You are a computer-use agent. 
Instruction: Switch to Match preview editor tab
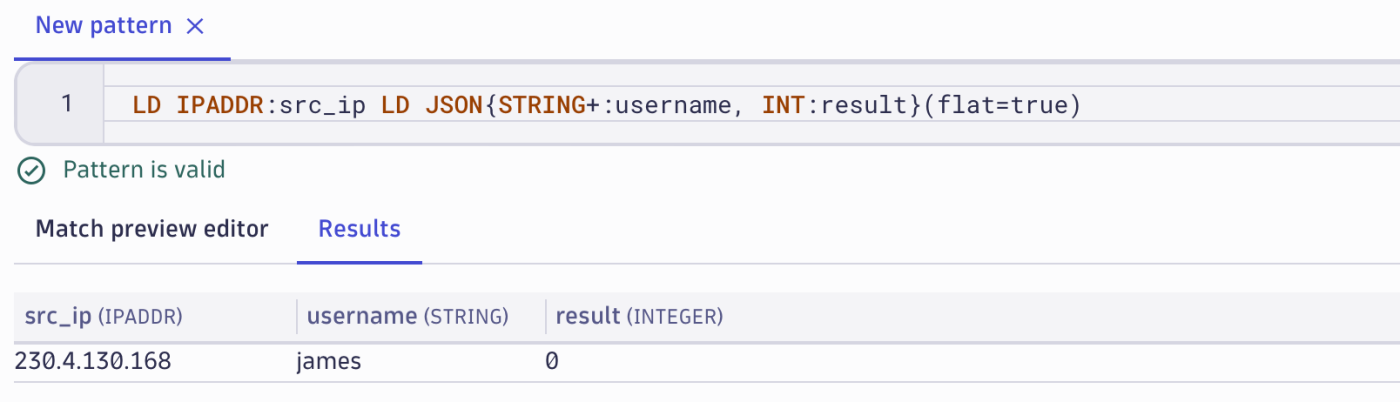pos(152,229)
